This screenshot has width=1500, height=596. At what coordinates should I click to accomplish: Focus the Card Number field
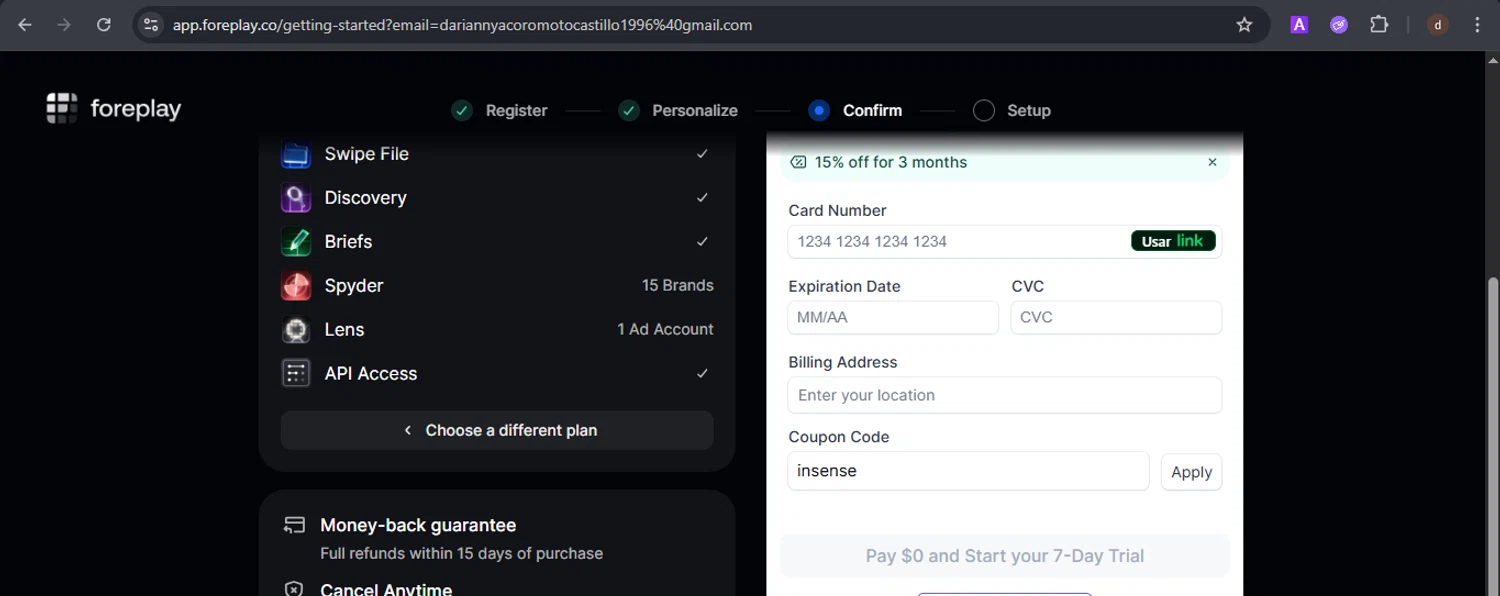[x=1004, y=241]
